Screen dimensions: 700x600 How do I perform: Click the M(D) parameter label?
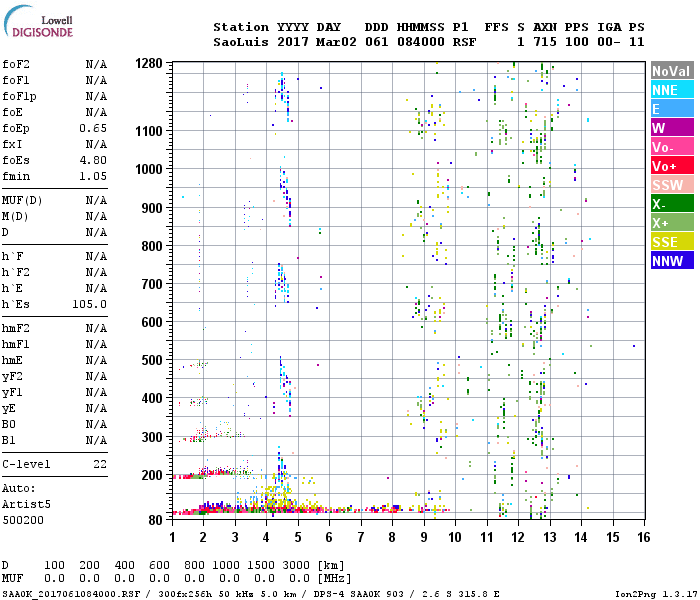[x=15, y=217]
